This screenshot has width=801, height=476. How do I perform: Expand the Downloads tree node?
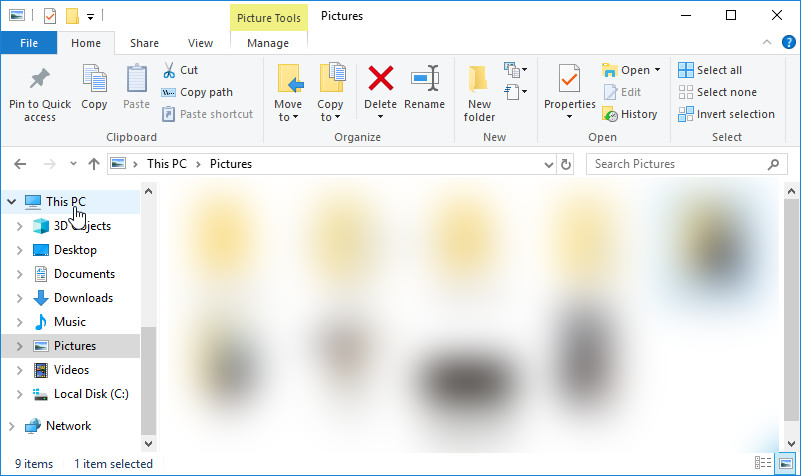pos(19,298)
